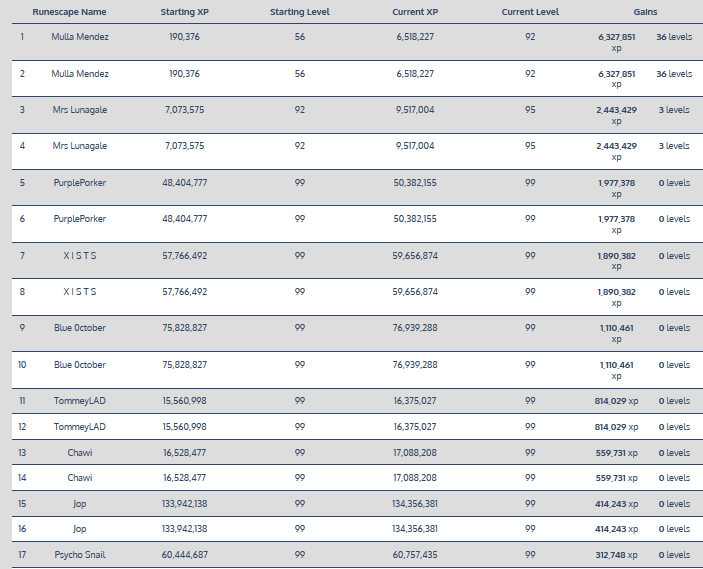Viewport: 703px width, 569px height.
Task: Open the Psycho Snail player entry
Action: [x=80, y=555]
